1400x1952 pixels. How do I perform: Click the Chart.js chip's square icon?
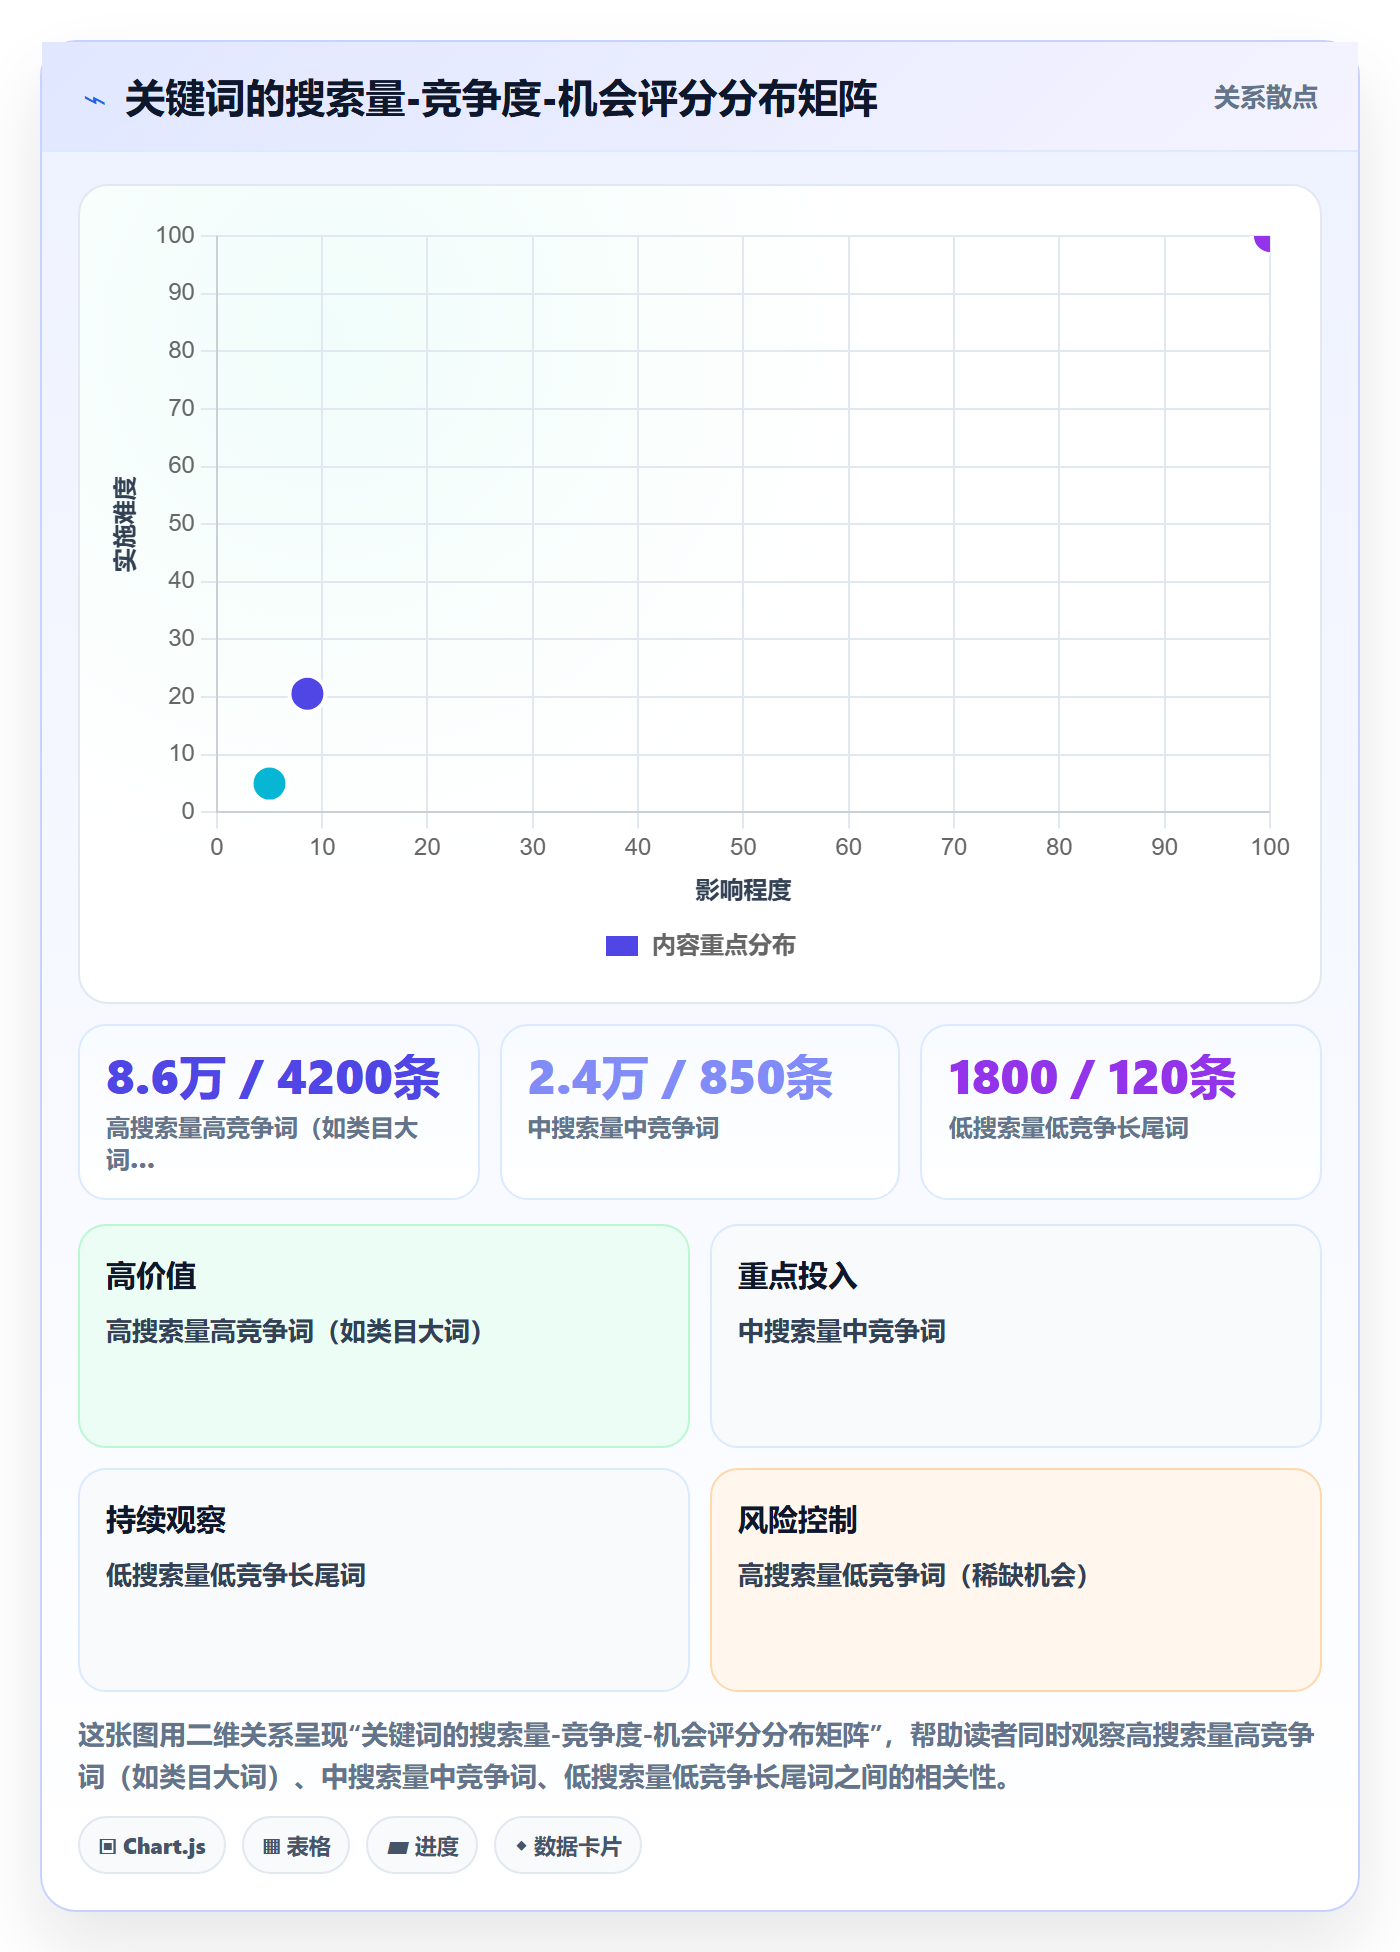tap(108, 1847)
